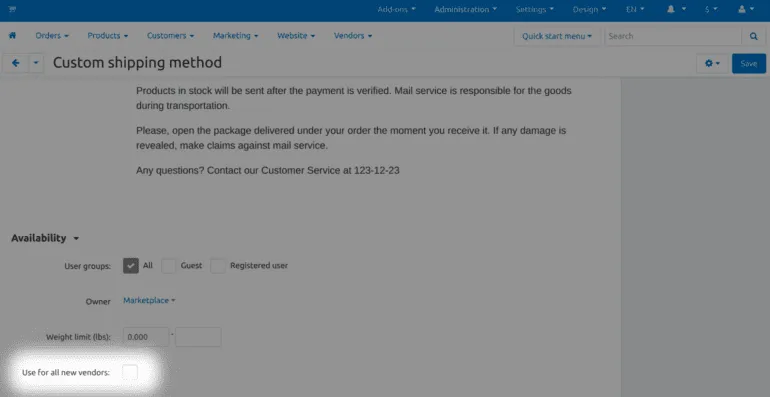Image resolution: width=770 pixels, height=397 pixels.
Task: Click the store logo icon top-left
Action: click(12, 9)
